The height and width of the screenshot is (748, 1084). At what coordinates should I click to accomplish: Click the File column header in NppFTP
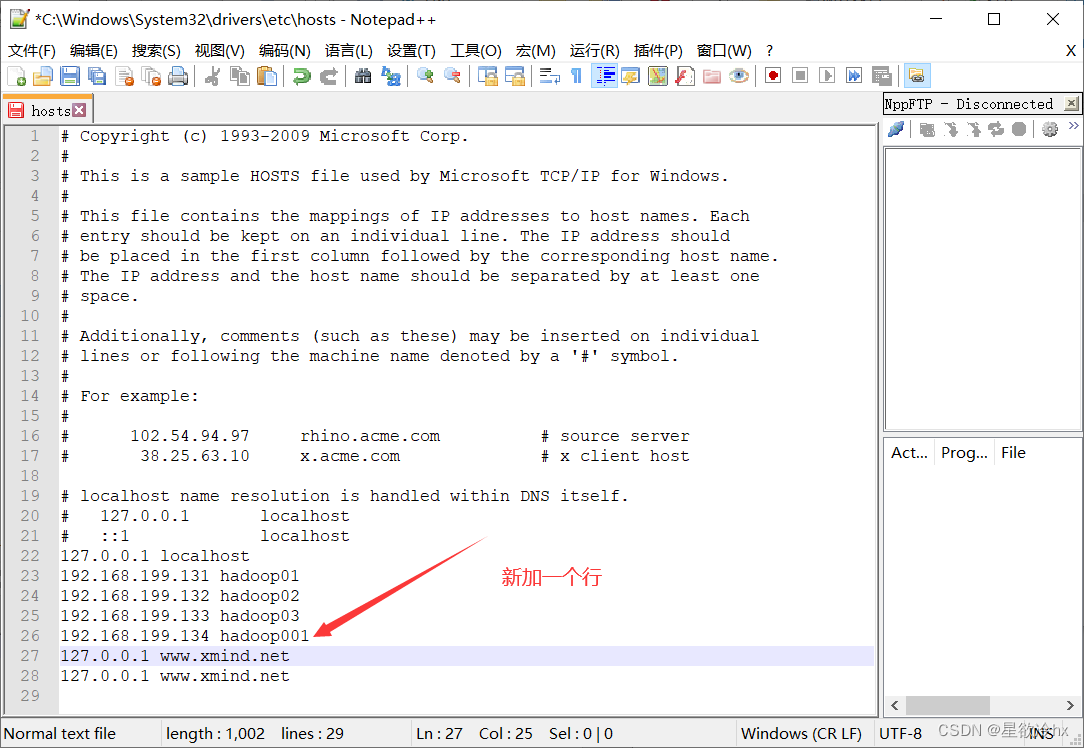(x=1013, y=453)
